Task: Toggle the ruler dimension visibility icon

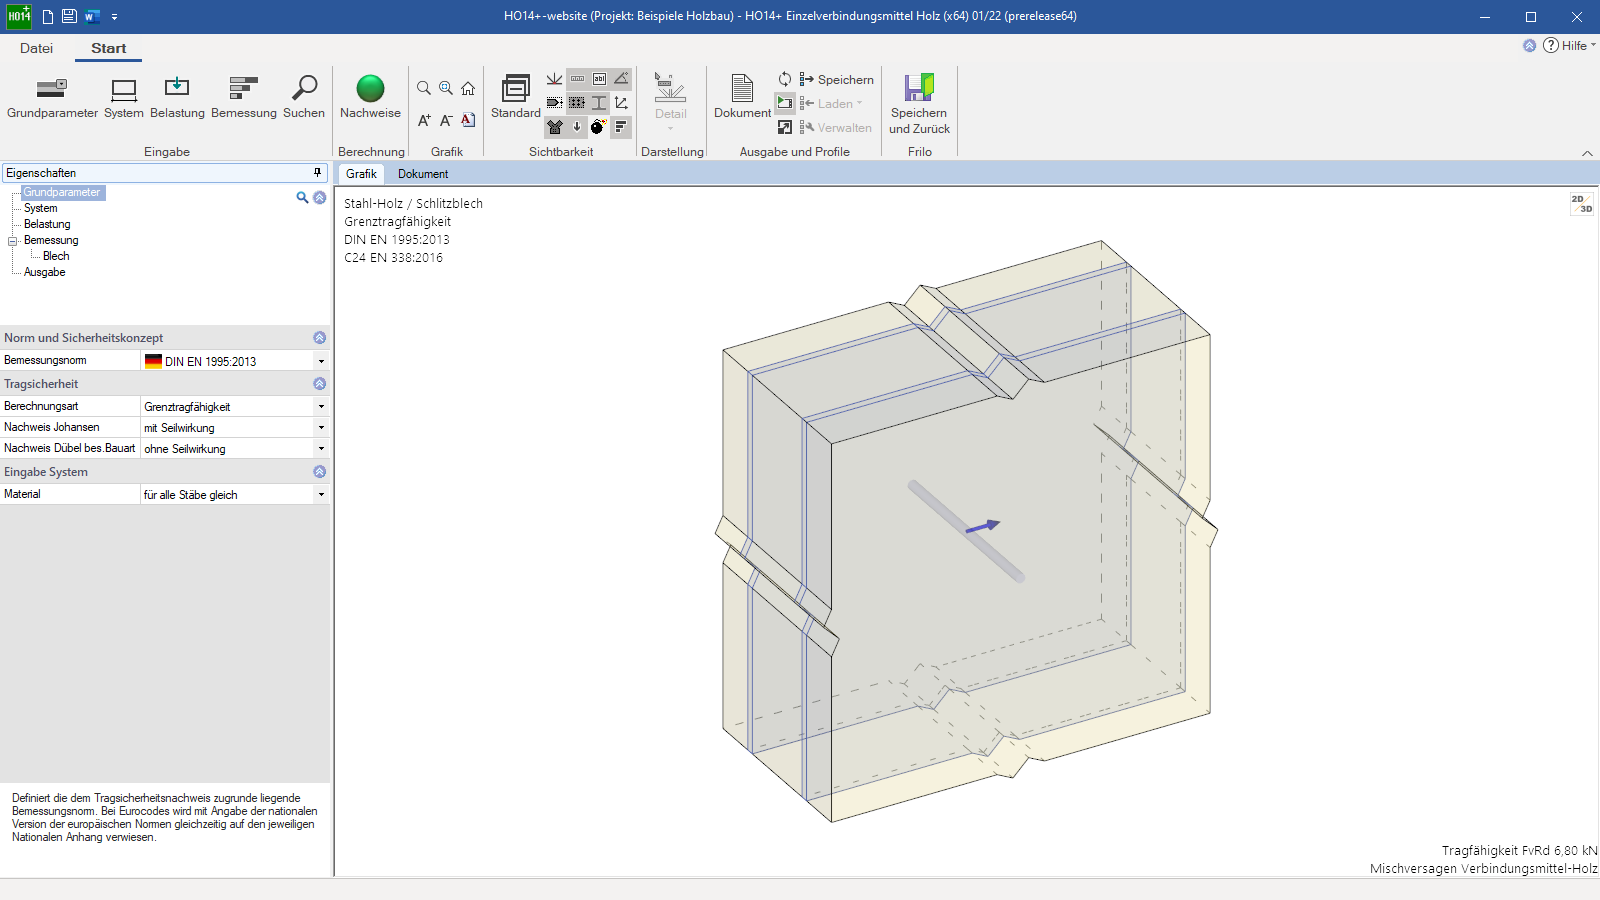Action: pyautogui.click(x=577, y=79)
